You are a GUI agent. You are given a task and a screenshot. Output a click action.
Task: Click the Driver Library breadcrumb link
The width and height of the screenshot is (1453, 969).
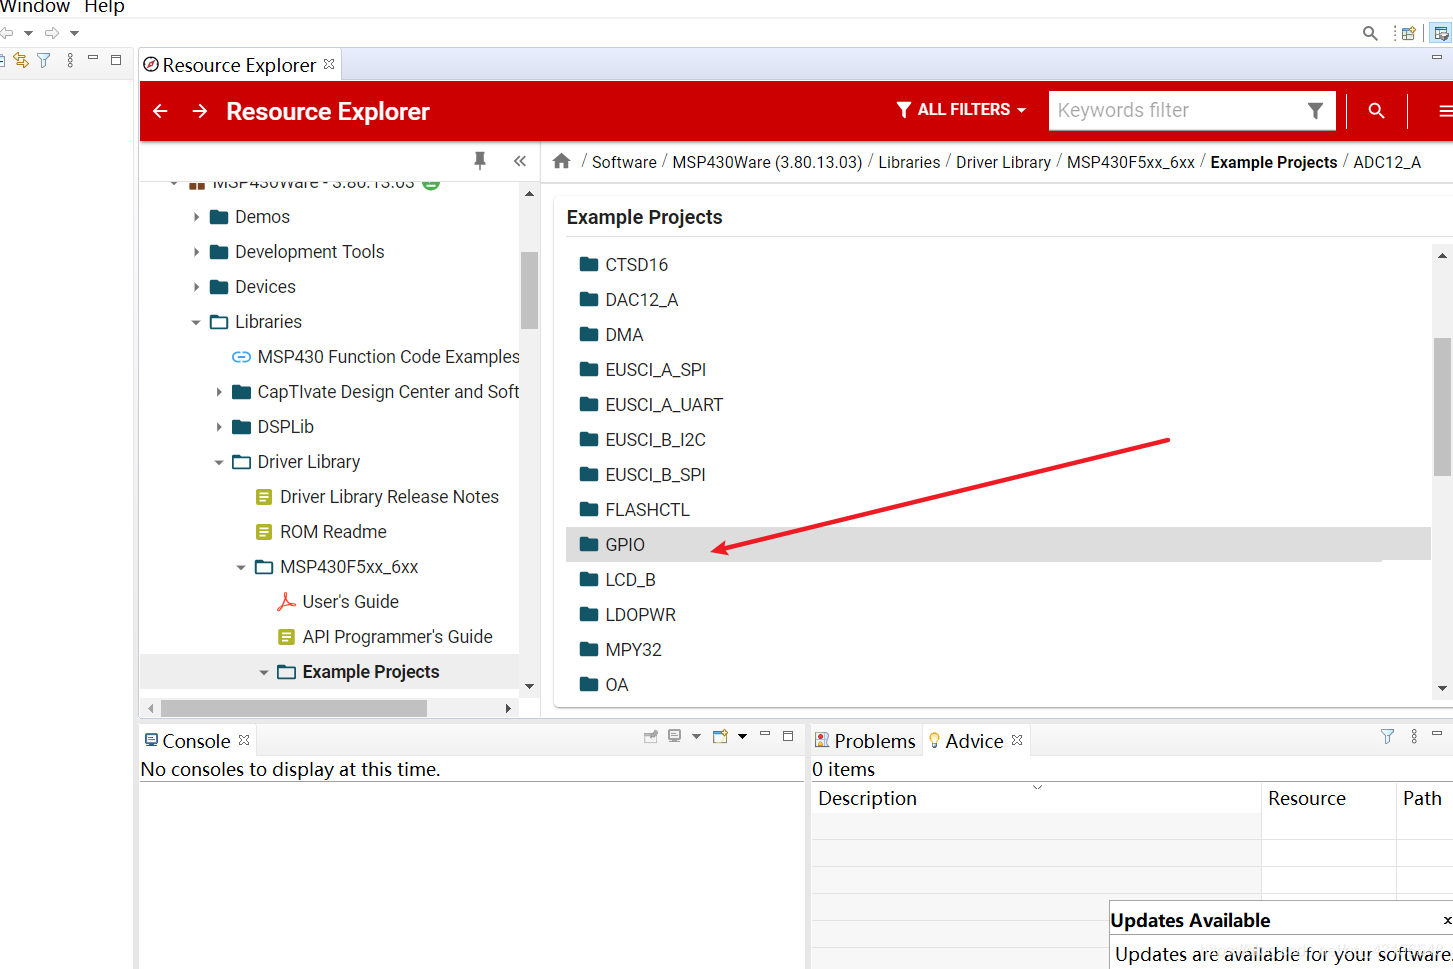click(x=1003, y=162)
